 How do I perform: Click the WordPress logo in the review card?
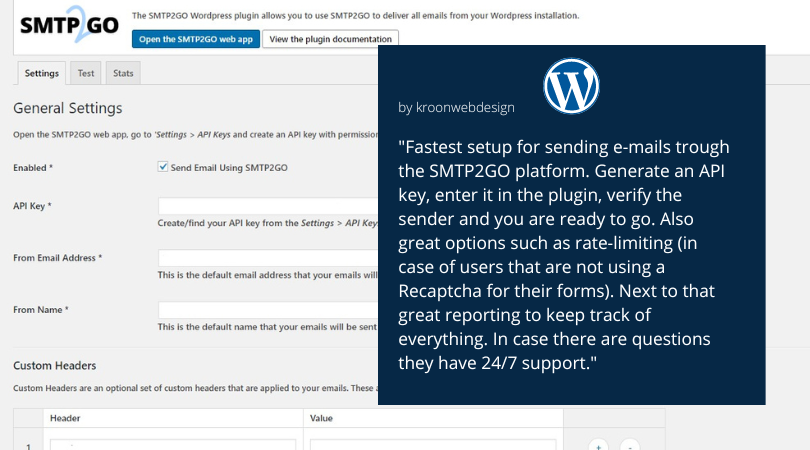[x=571, y=86]
